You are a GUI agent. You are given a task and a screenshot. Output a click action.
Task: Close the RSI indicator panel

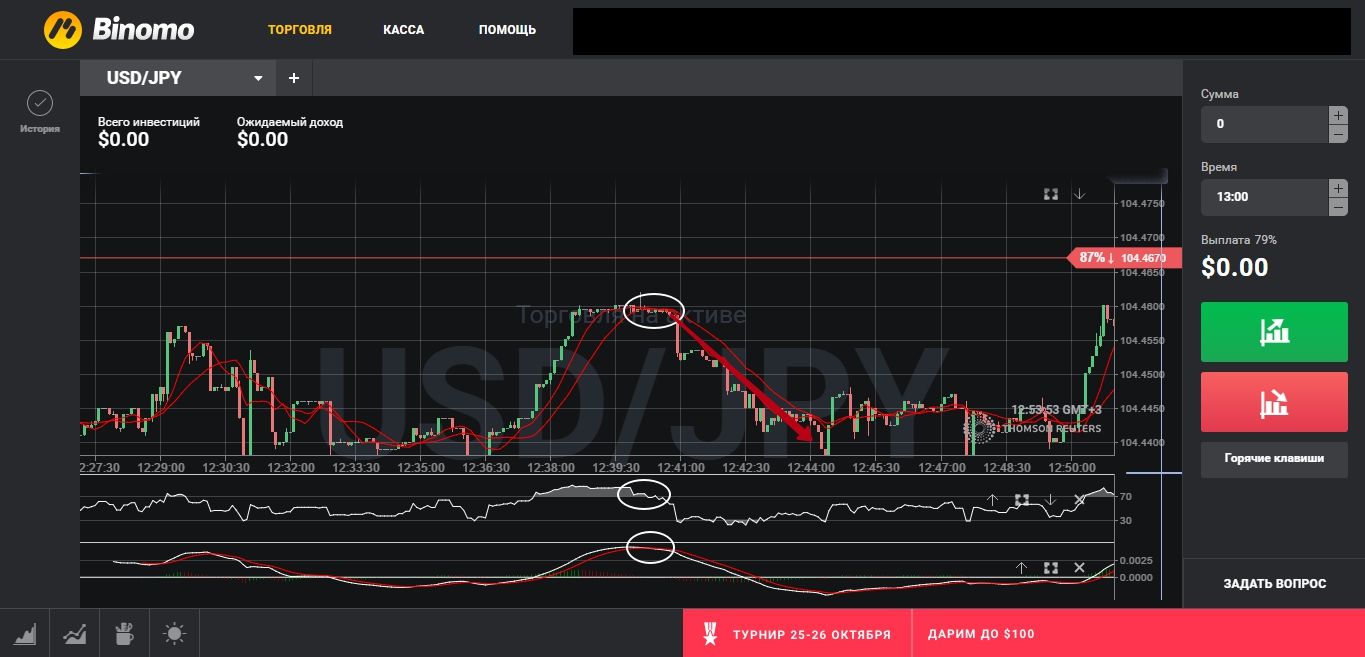[1079, 499]
